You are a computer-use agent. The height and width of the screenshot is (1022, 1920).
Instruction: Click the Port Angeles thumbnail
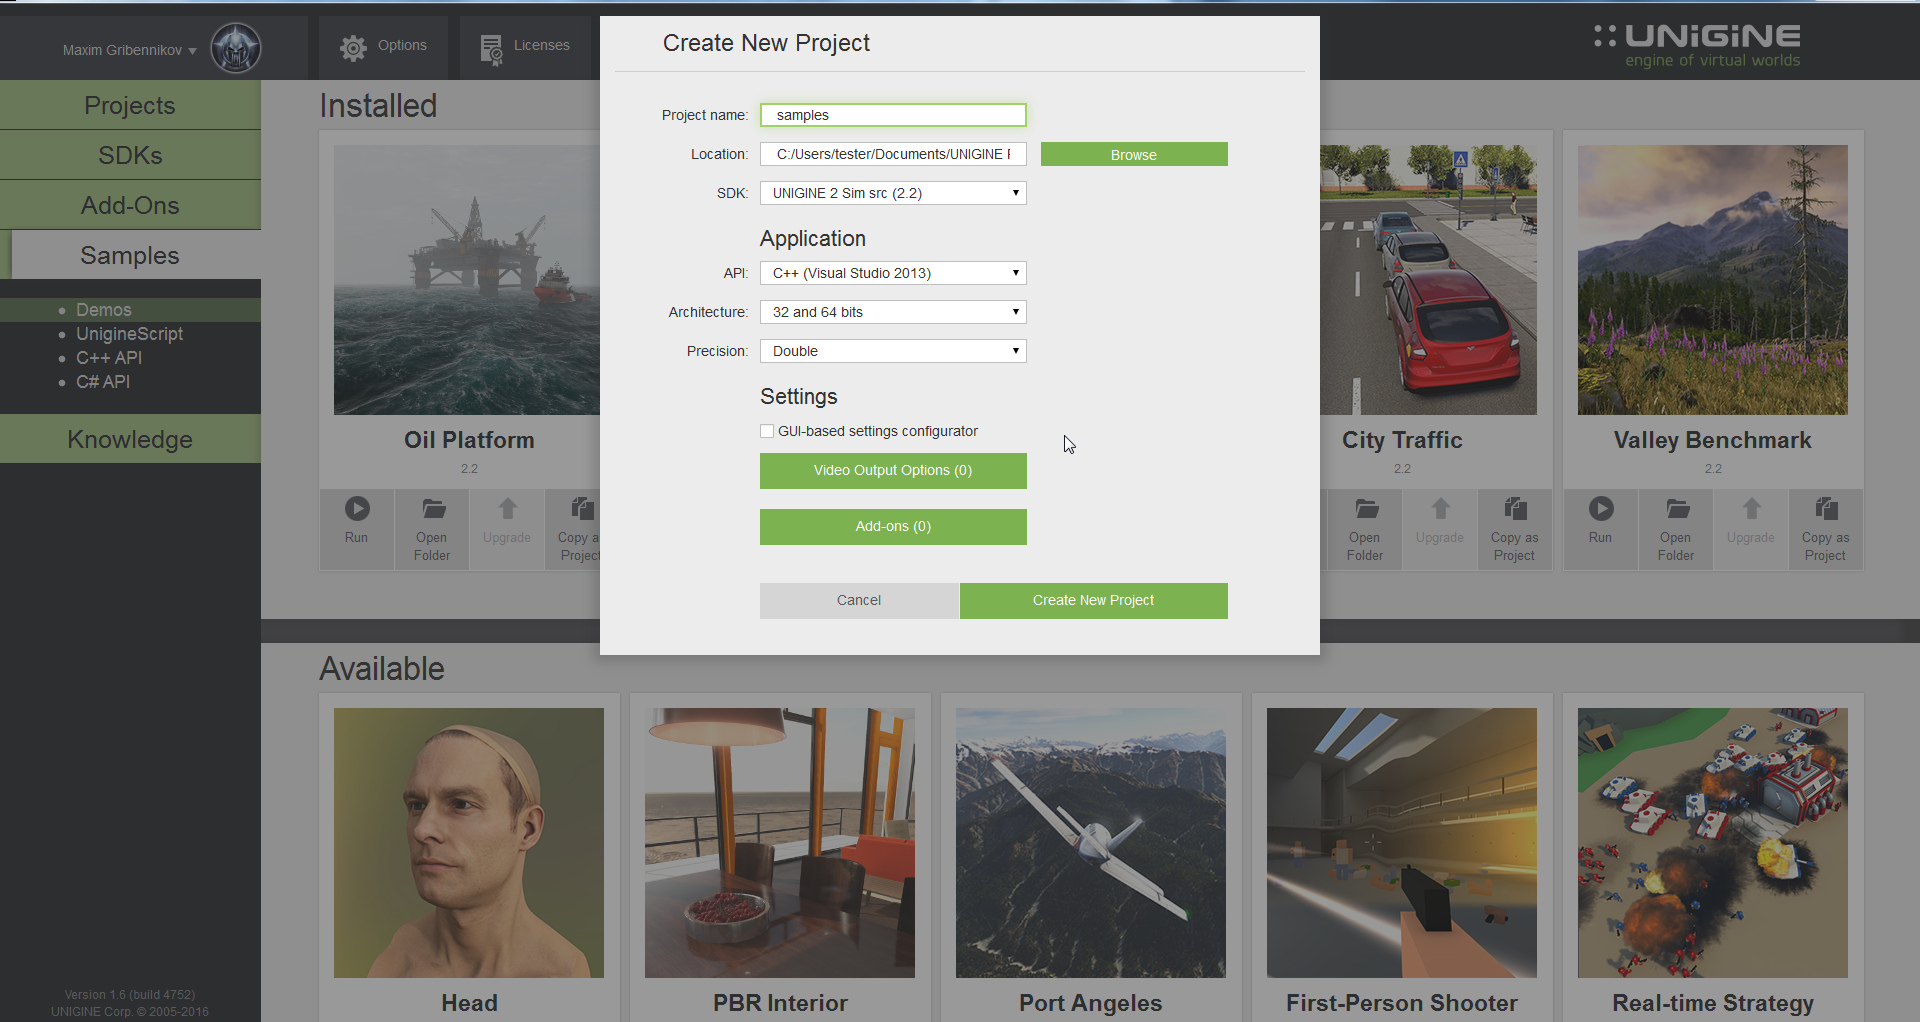(1091, 843)
